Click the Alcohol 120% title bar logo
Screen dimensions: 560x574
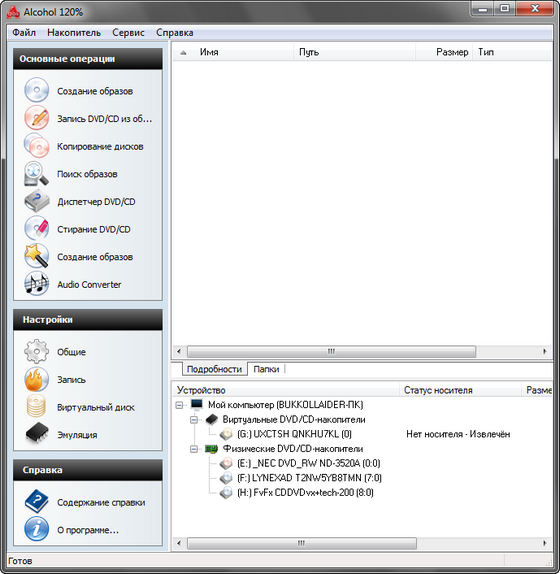[13, 12]
